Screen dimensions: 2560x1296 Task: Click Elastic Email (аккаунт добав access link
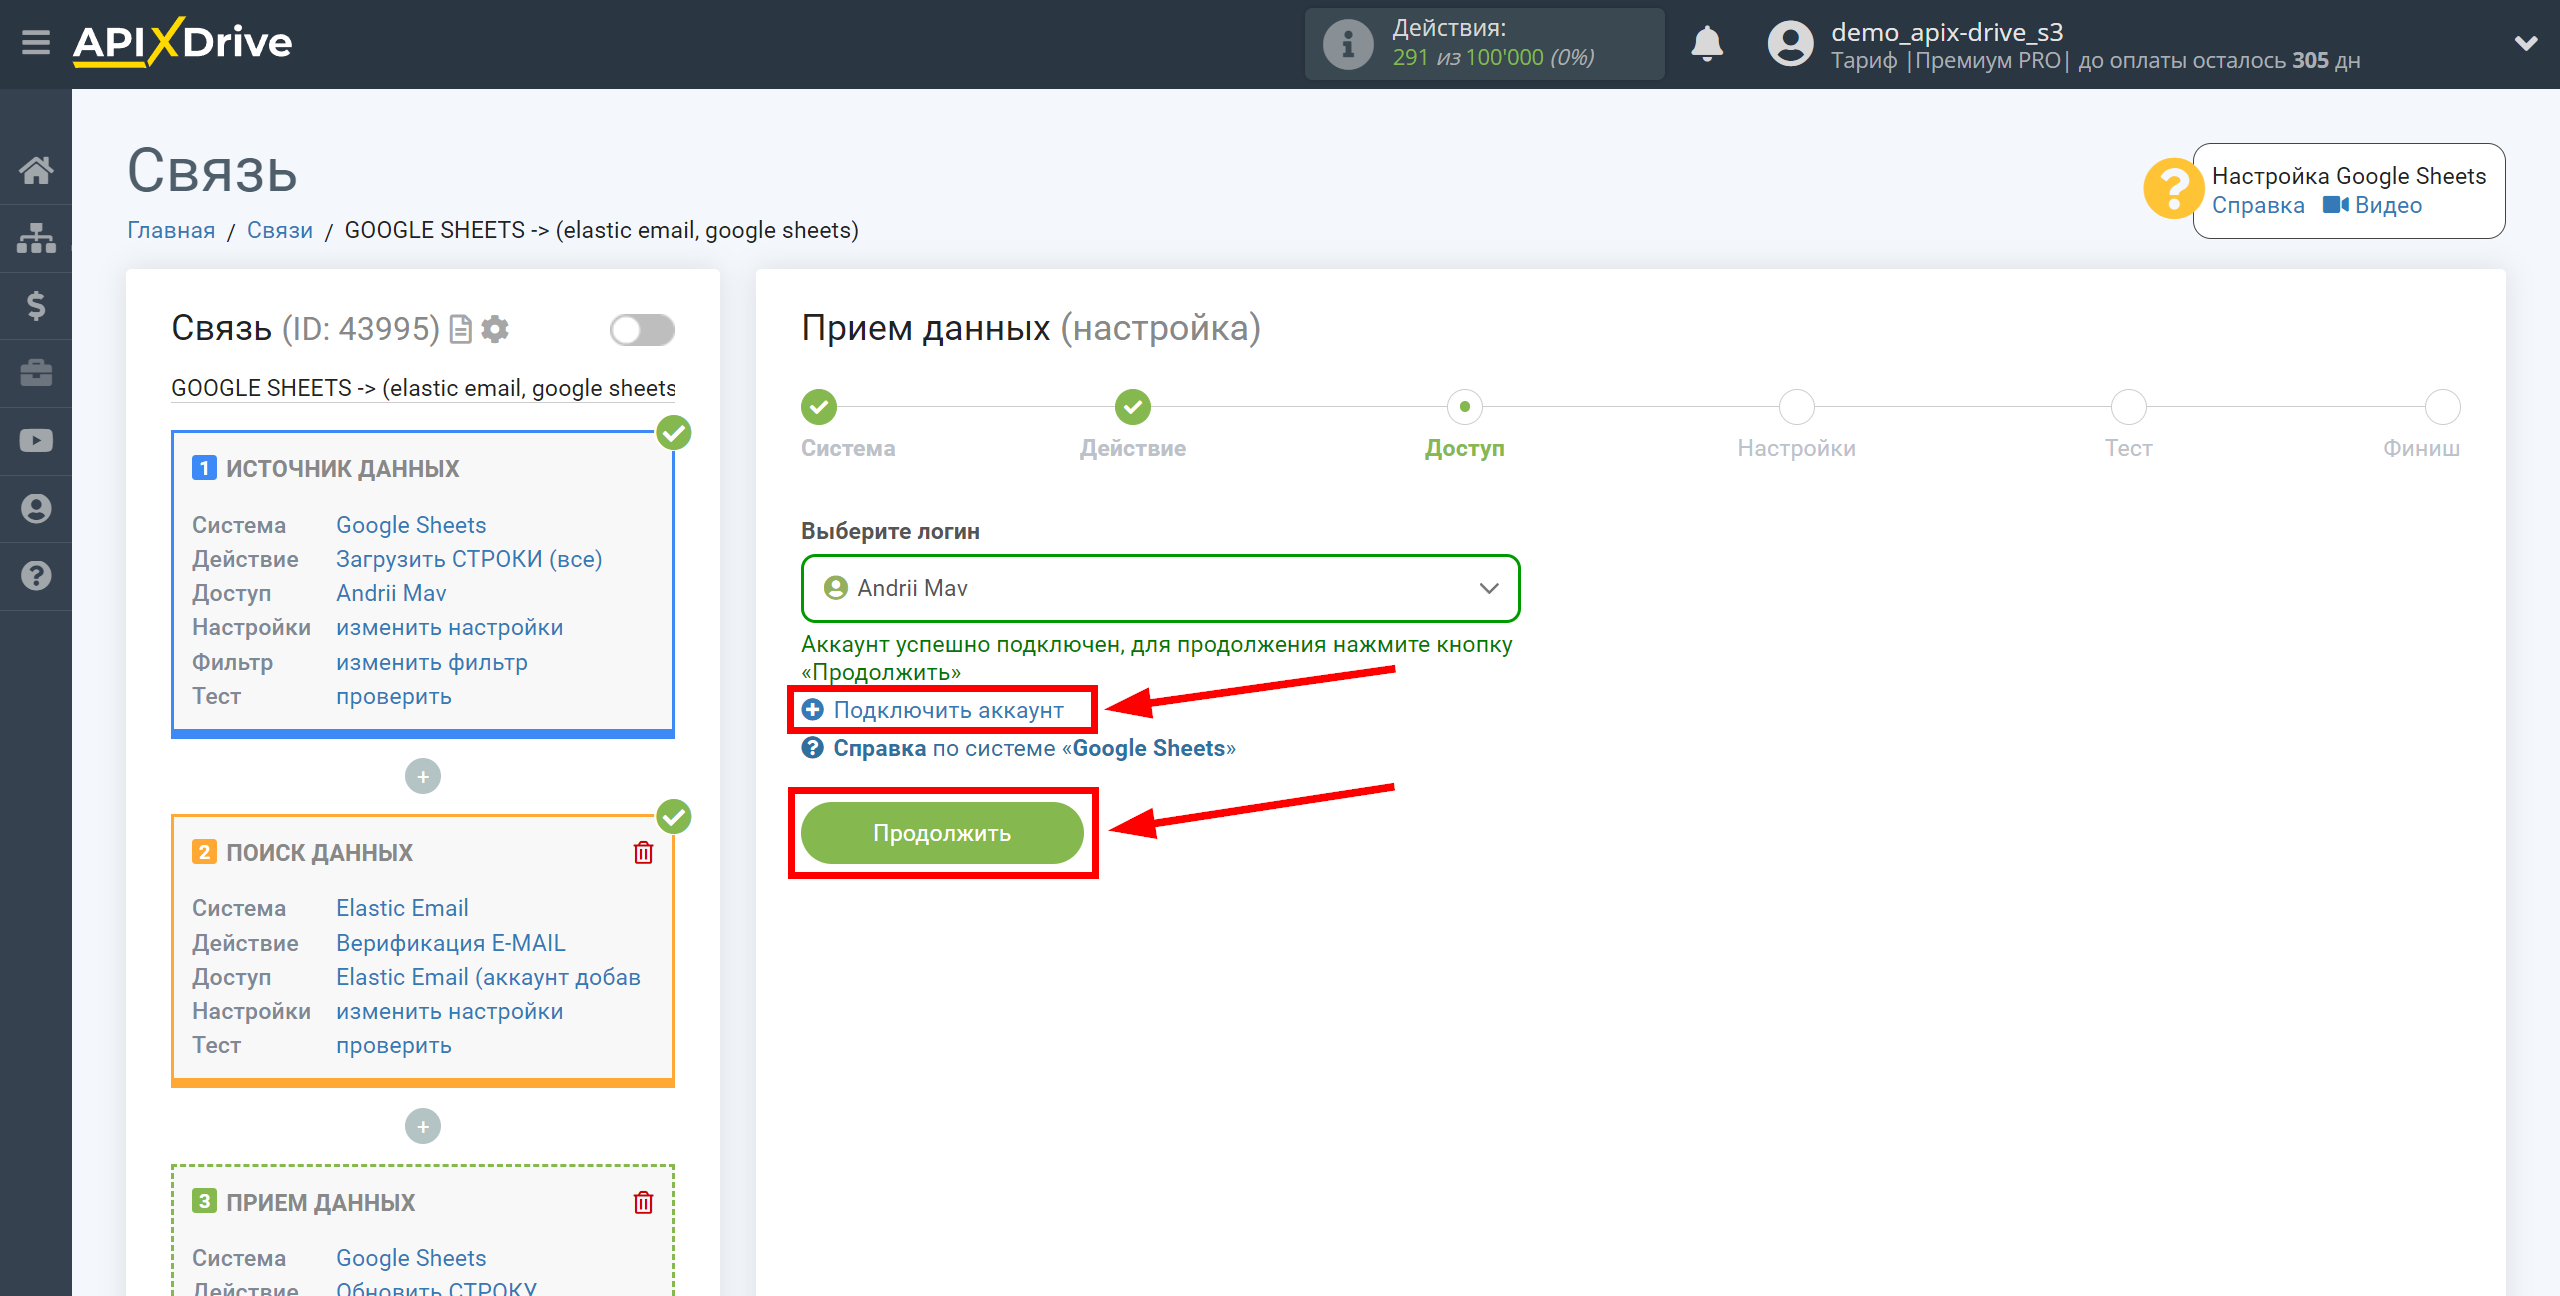(488, 977)
